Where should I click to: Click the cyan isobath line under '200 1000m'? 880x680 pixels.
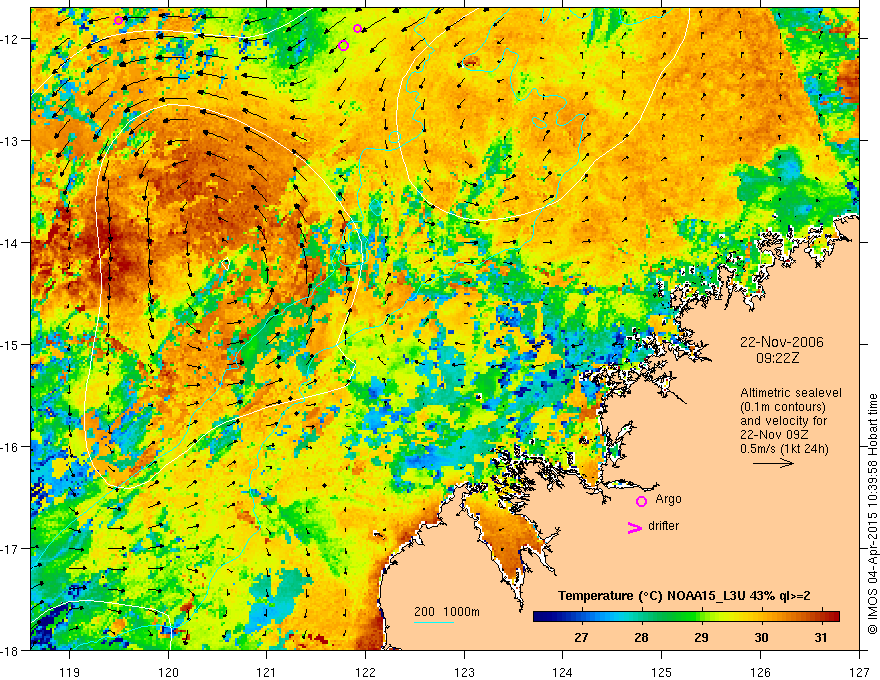(x=434, y=622)
